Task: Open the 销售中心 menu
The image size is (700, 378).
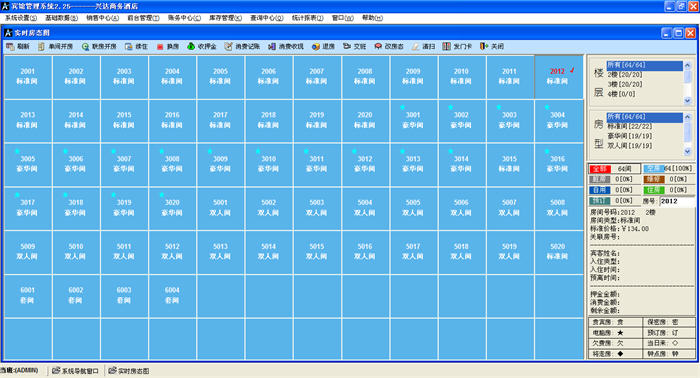Action: [102, 18]
